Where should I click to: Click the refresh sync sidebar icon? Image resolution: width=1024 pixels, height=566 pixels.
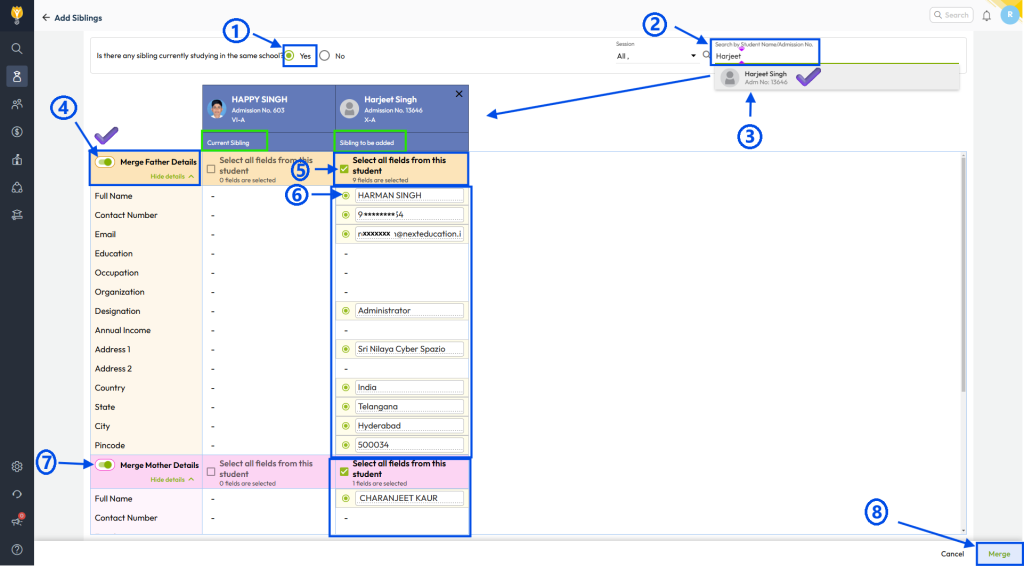coord(17,494)
